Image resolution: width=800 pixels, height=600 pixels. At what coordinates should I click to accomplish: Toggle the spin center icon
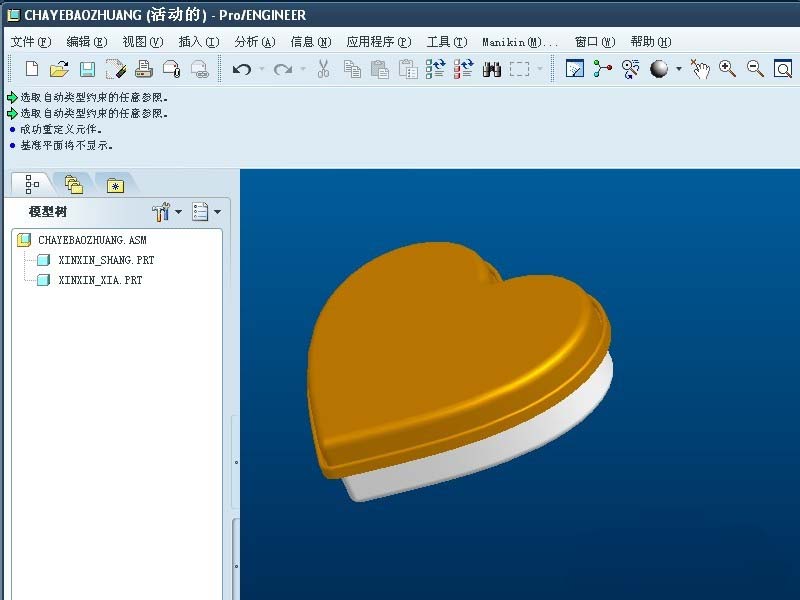603,68
